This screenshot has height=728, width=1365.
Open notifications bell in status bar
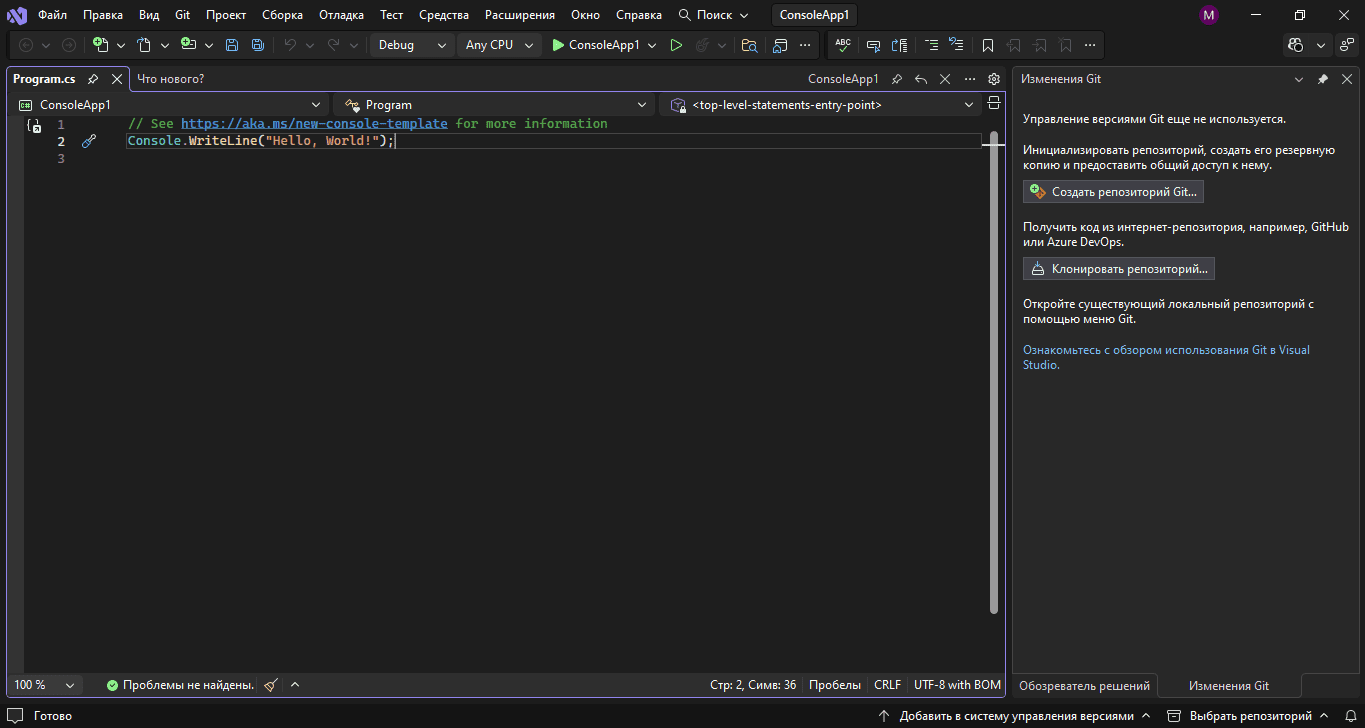1350,716
